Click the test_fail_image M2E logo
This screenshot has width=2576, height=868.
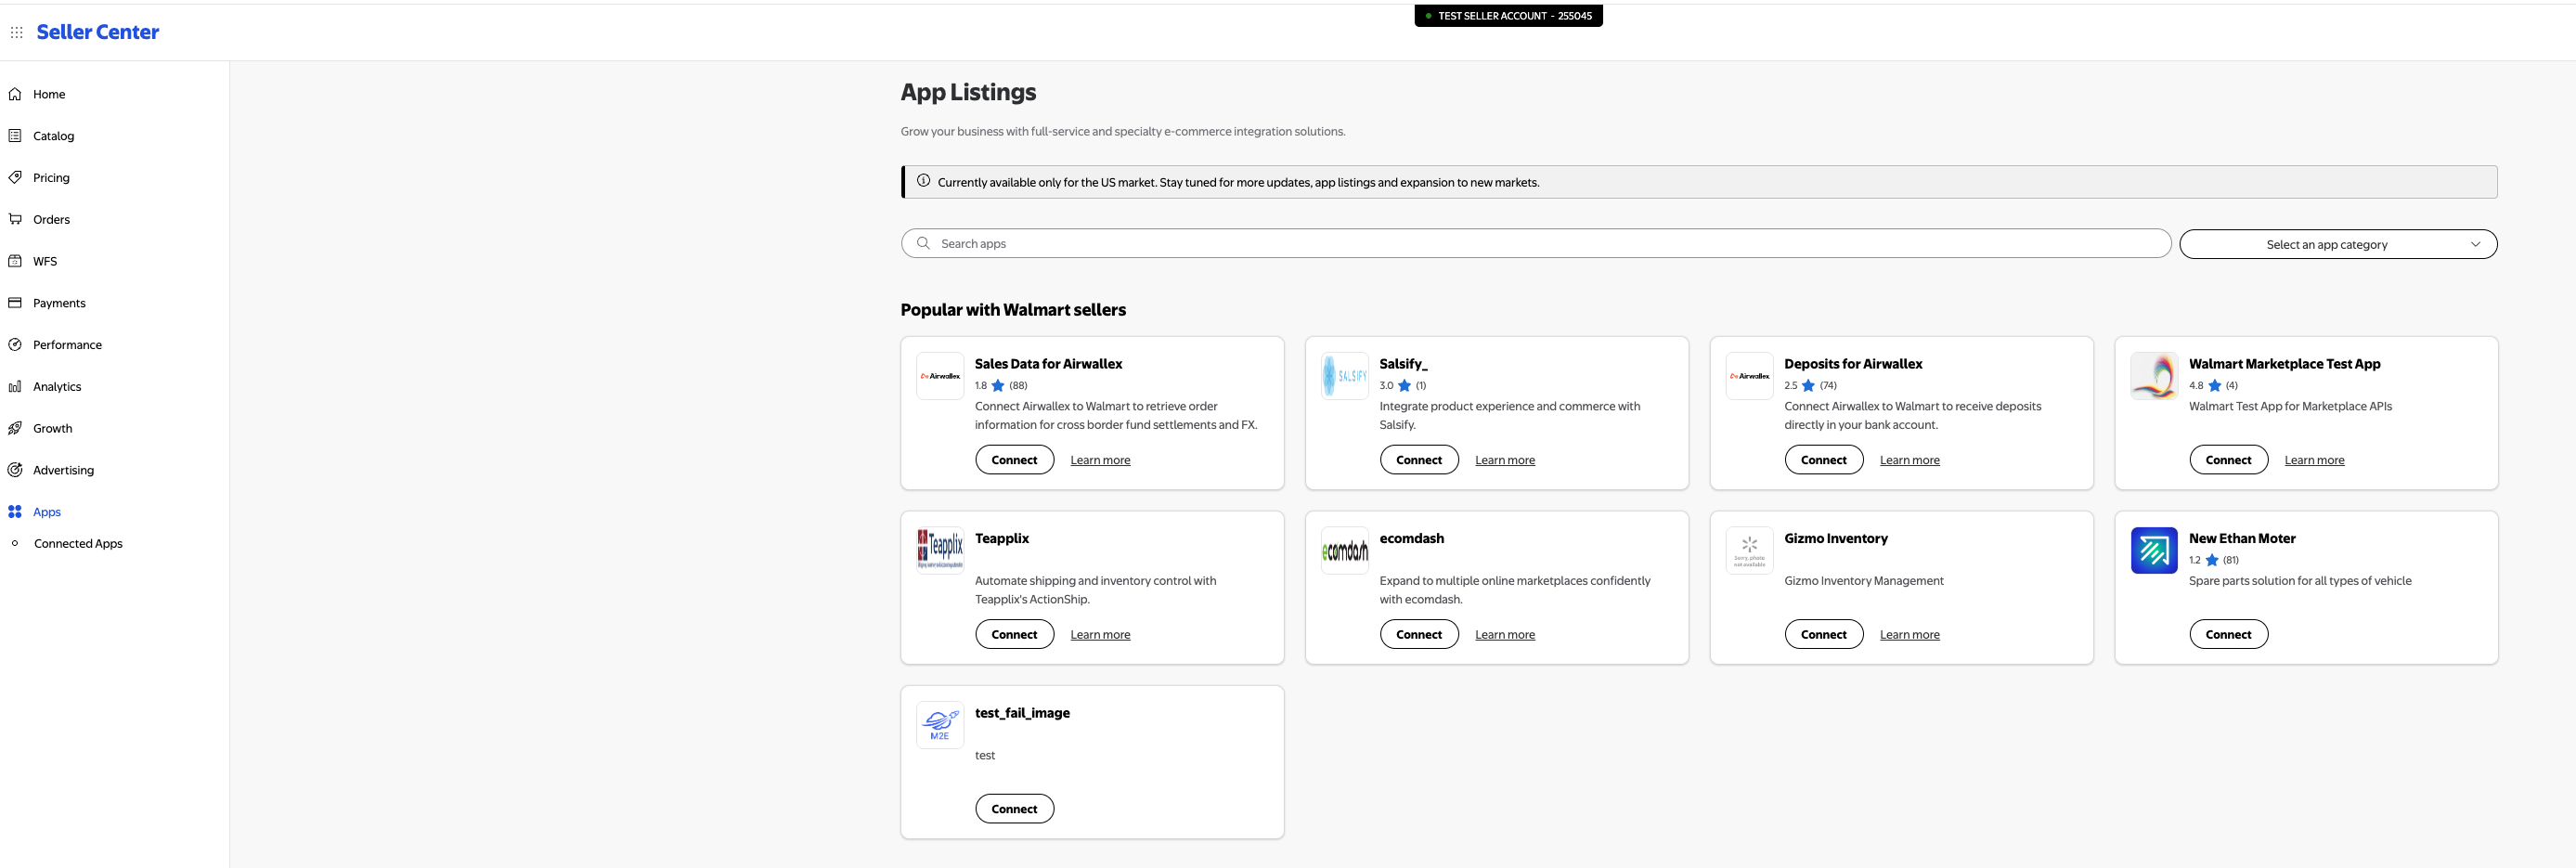[940, 725]
